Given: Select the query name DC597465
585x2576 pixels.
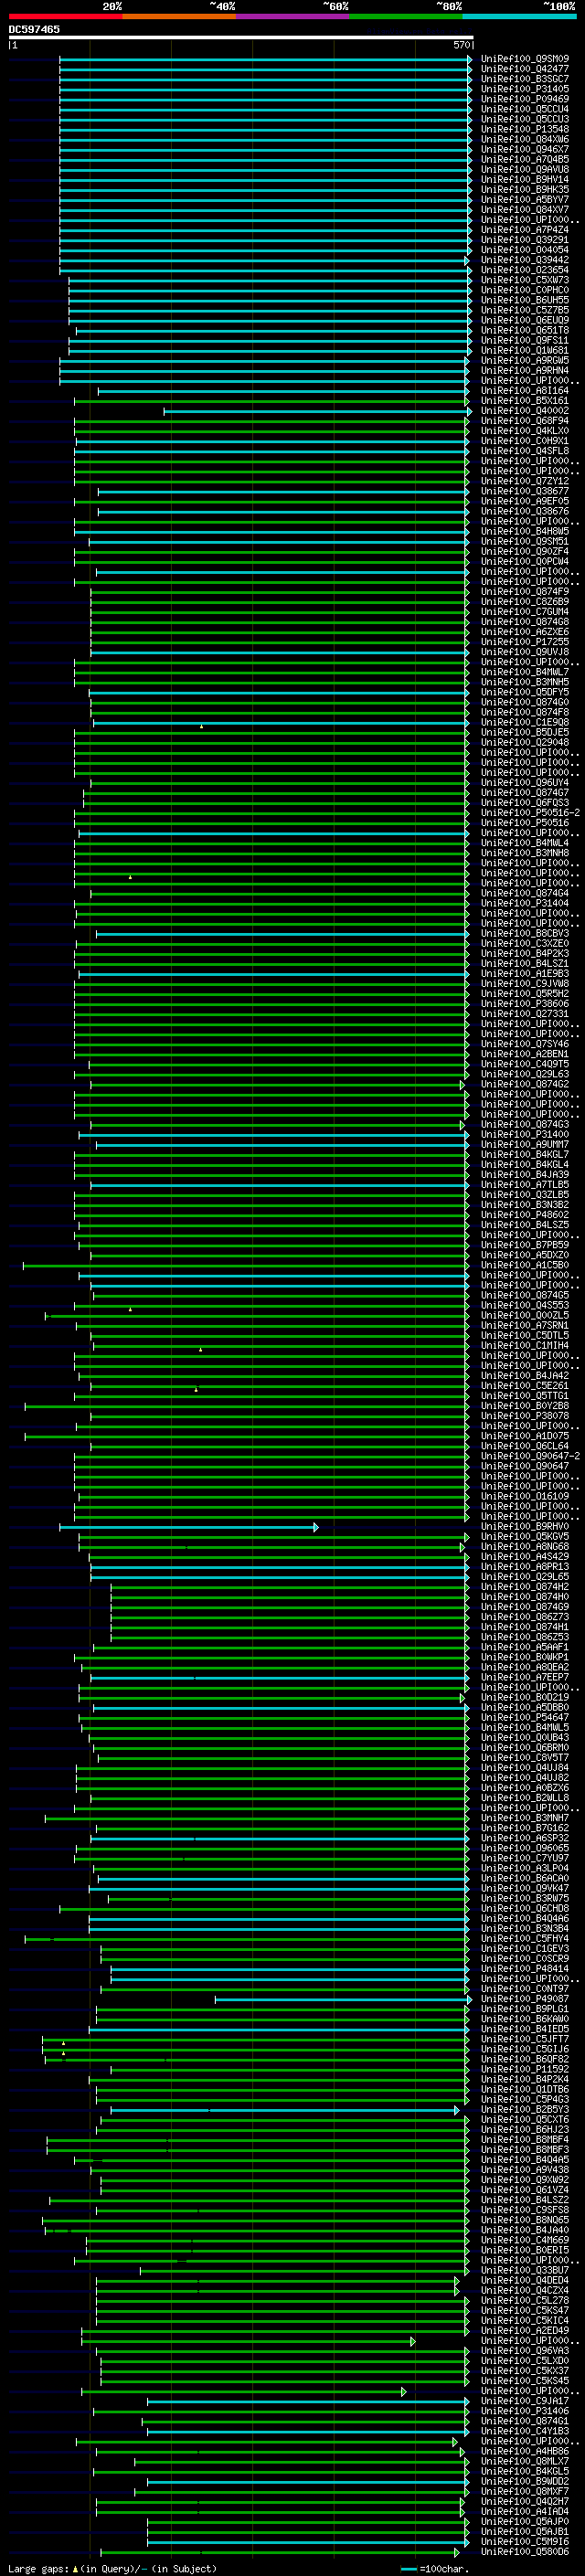Looking at the screenshot, I should click(34, 30).
